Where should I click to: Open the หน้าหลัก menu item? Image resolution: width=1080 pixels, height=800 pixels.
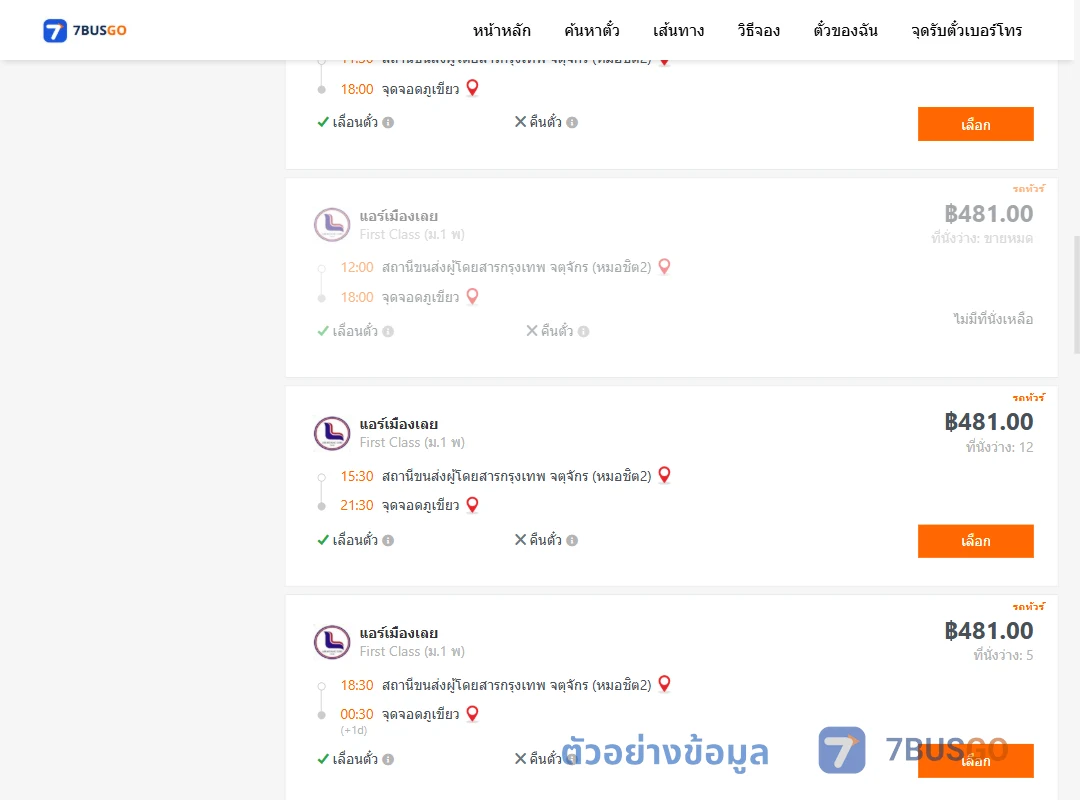coord(501,30)
